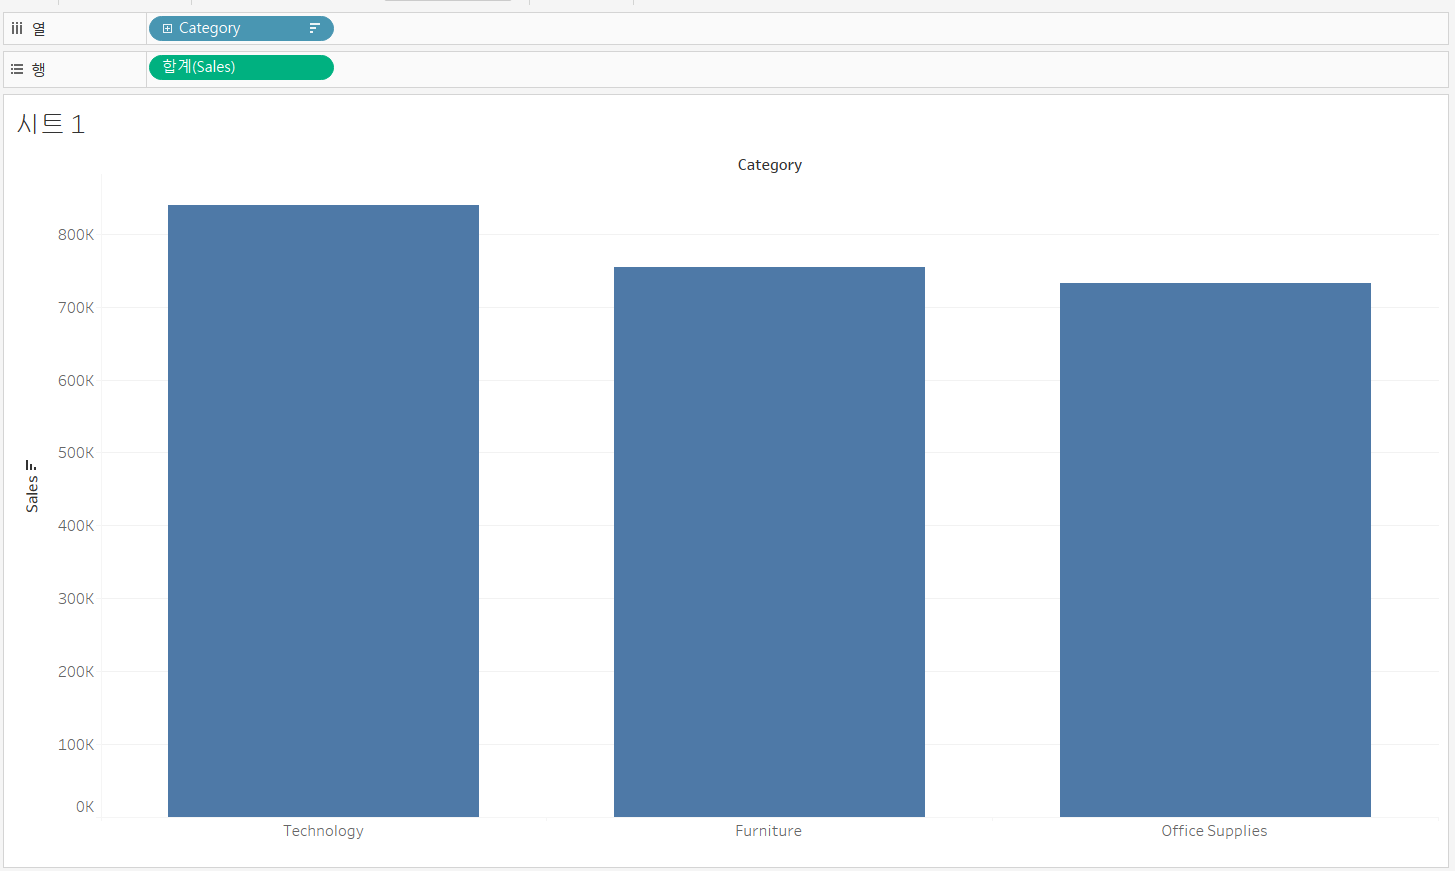Click the sort icon above the Sales axis label

tap(31, 465)
